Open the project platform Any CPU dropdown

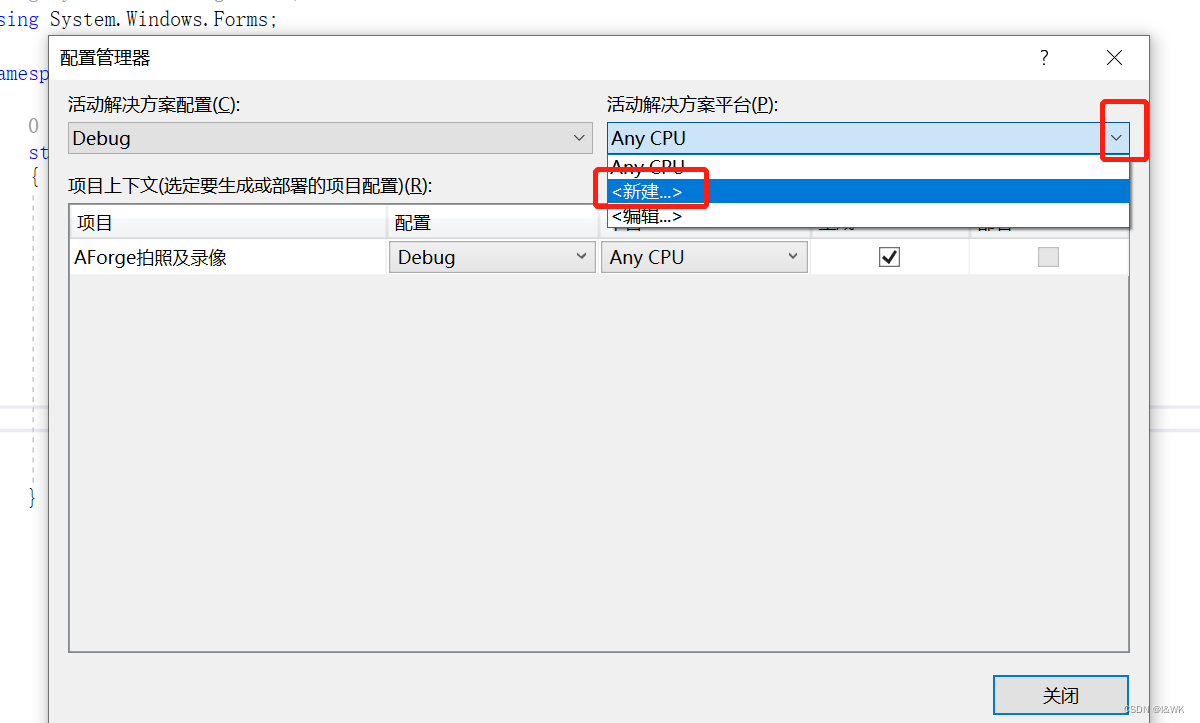click(792, 256)
